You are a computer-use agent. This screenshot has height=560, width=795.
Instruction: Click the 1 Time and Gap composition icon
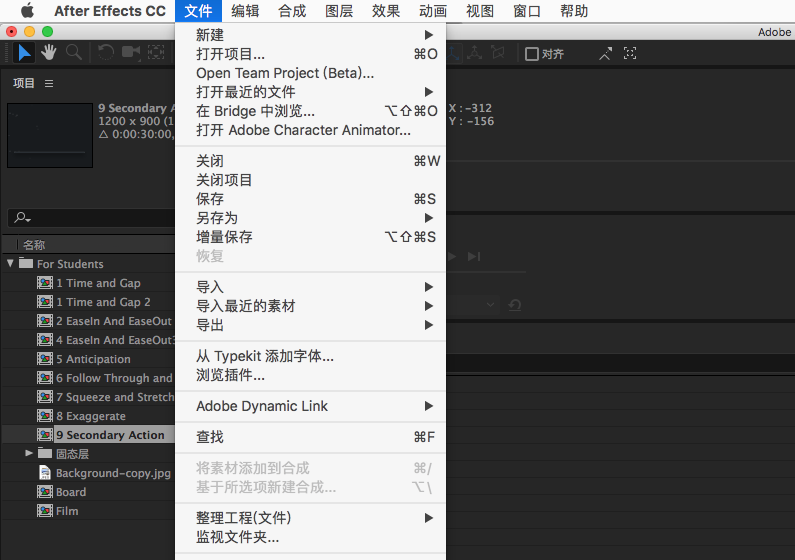click(x=45, y=283)
